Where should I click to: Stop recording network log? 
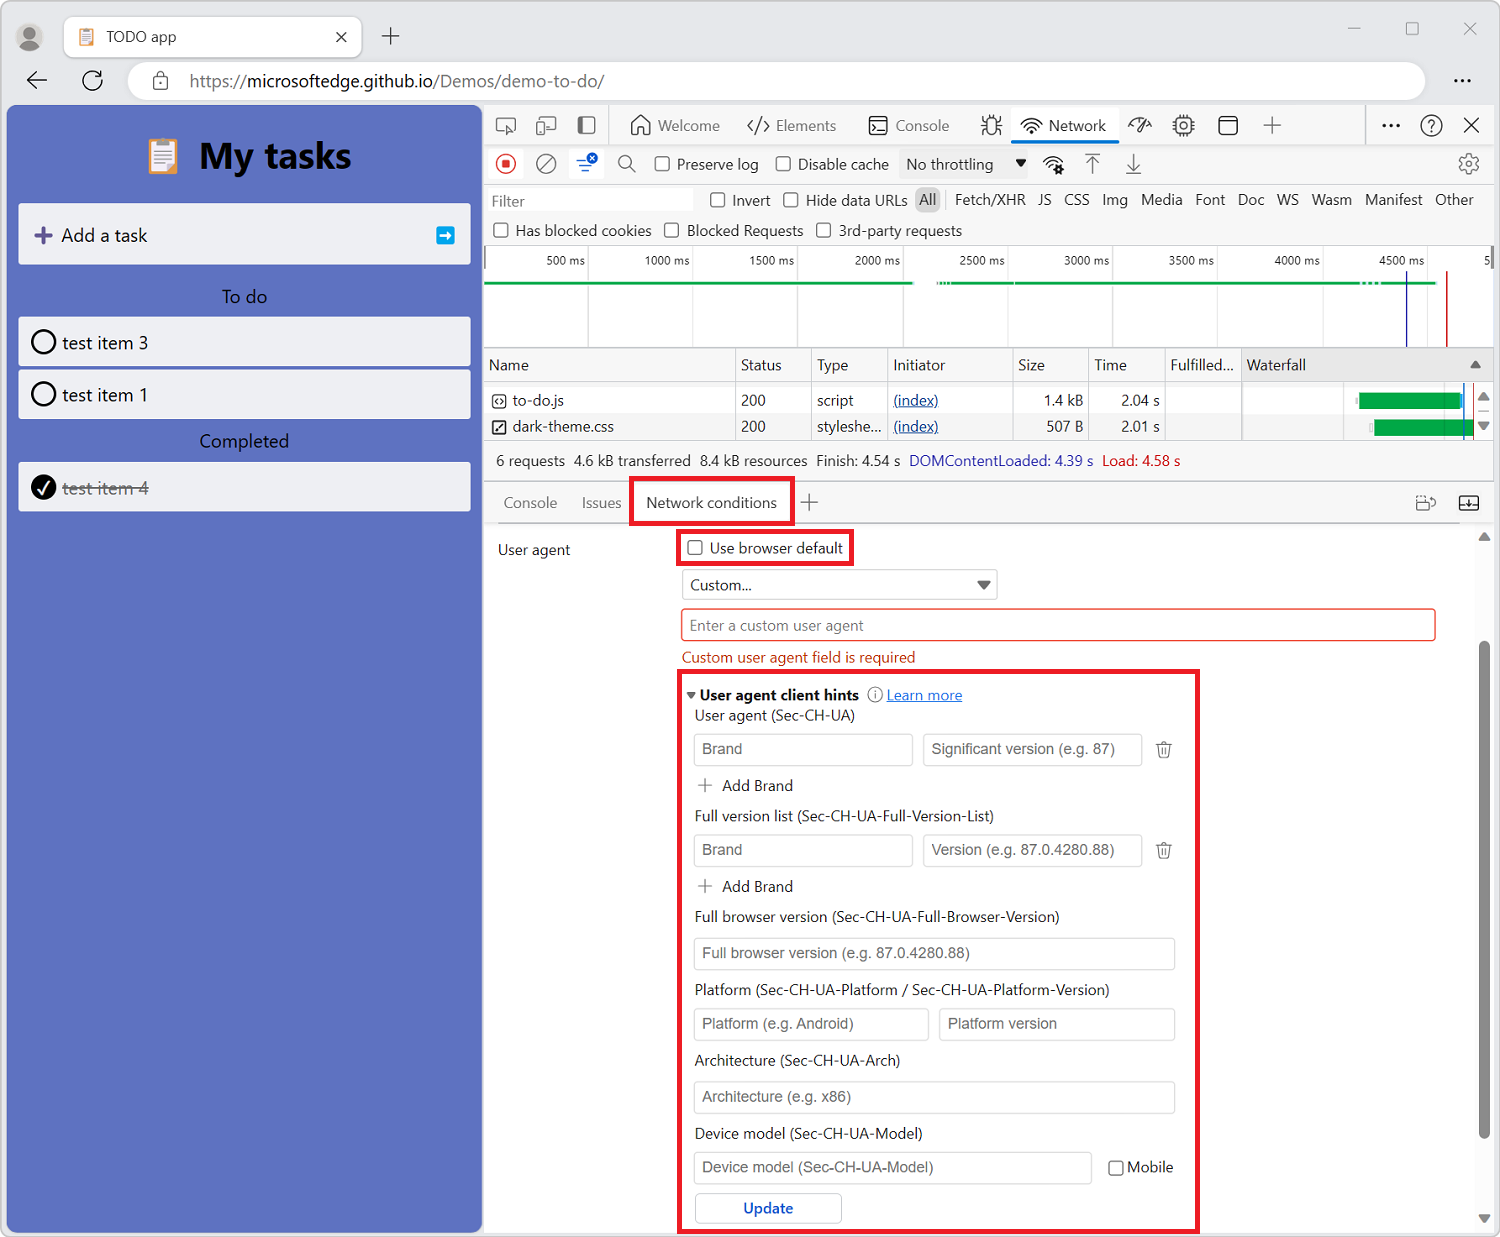[506, 163]
